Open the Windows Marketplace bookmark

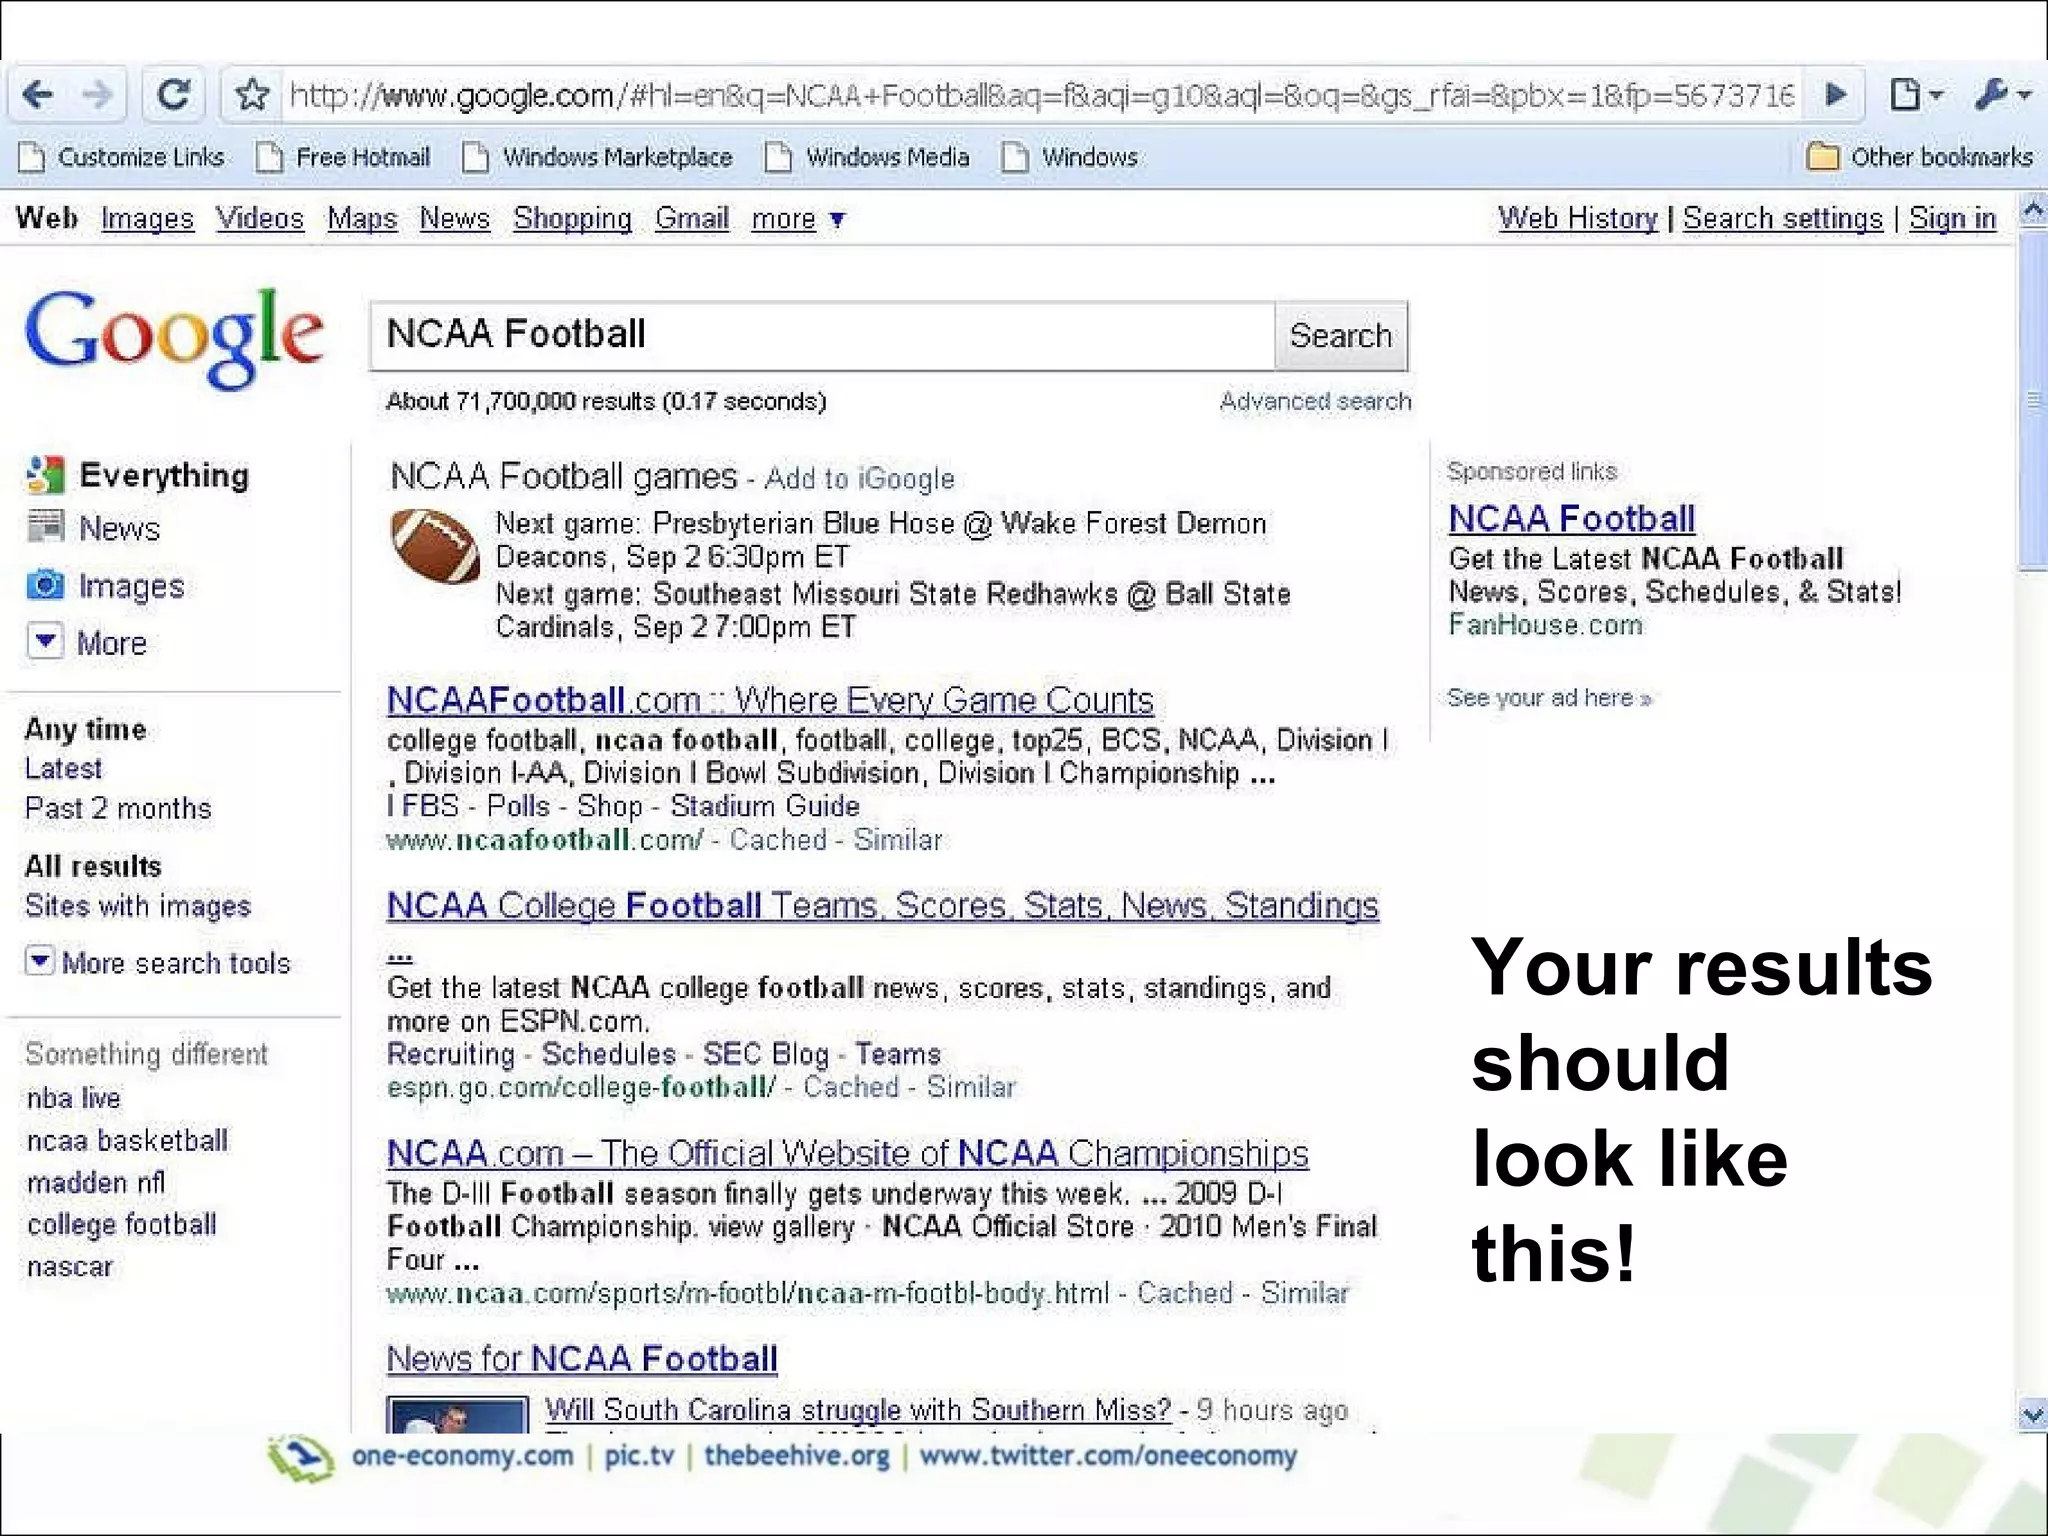click(x=598, y=157)
